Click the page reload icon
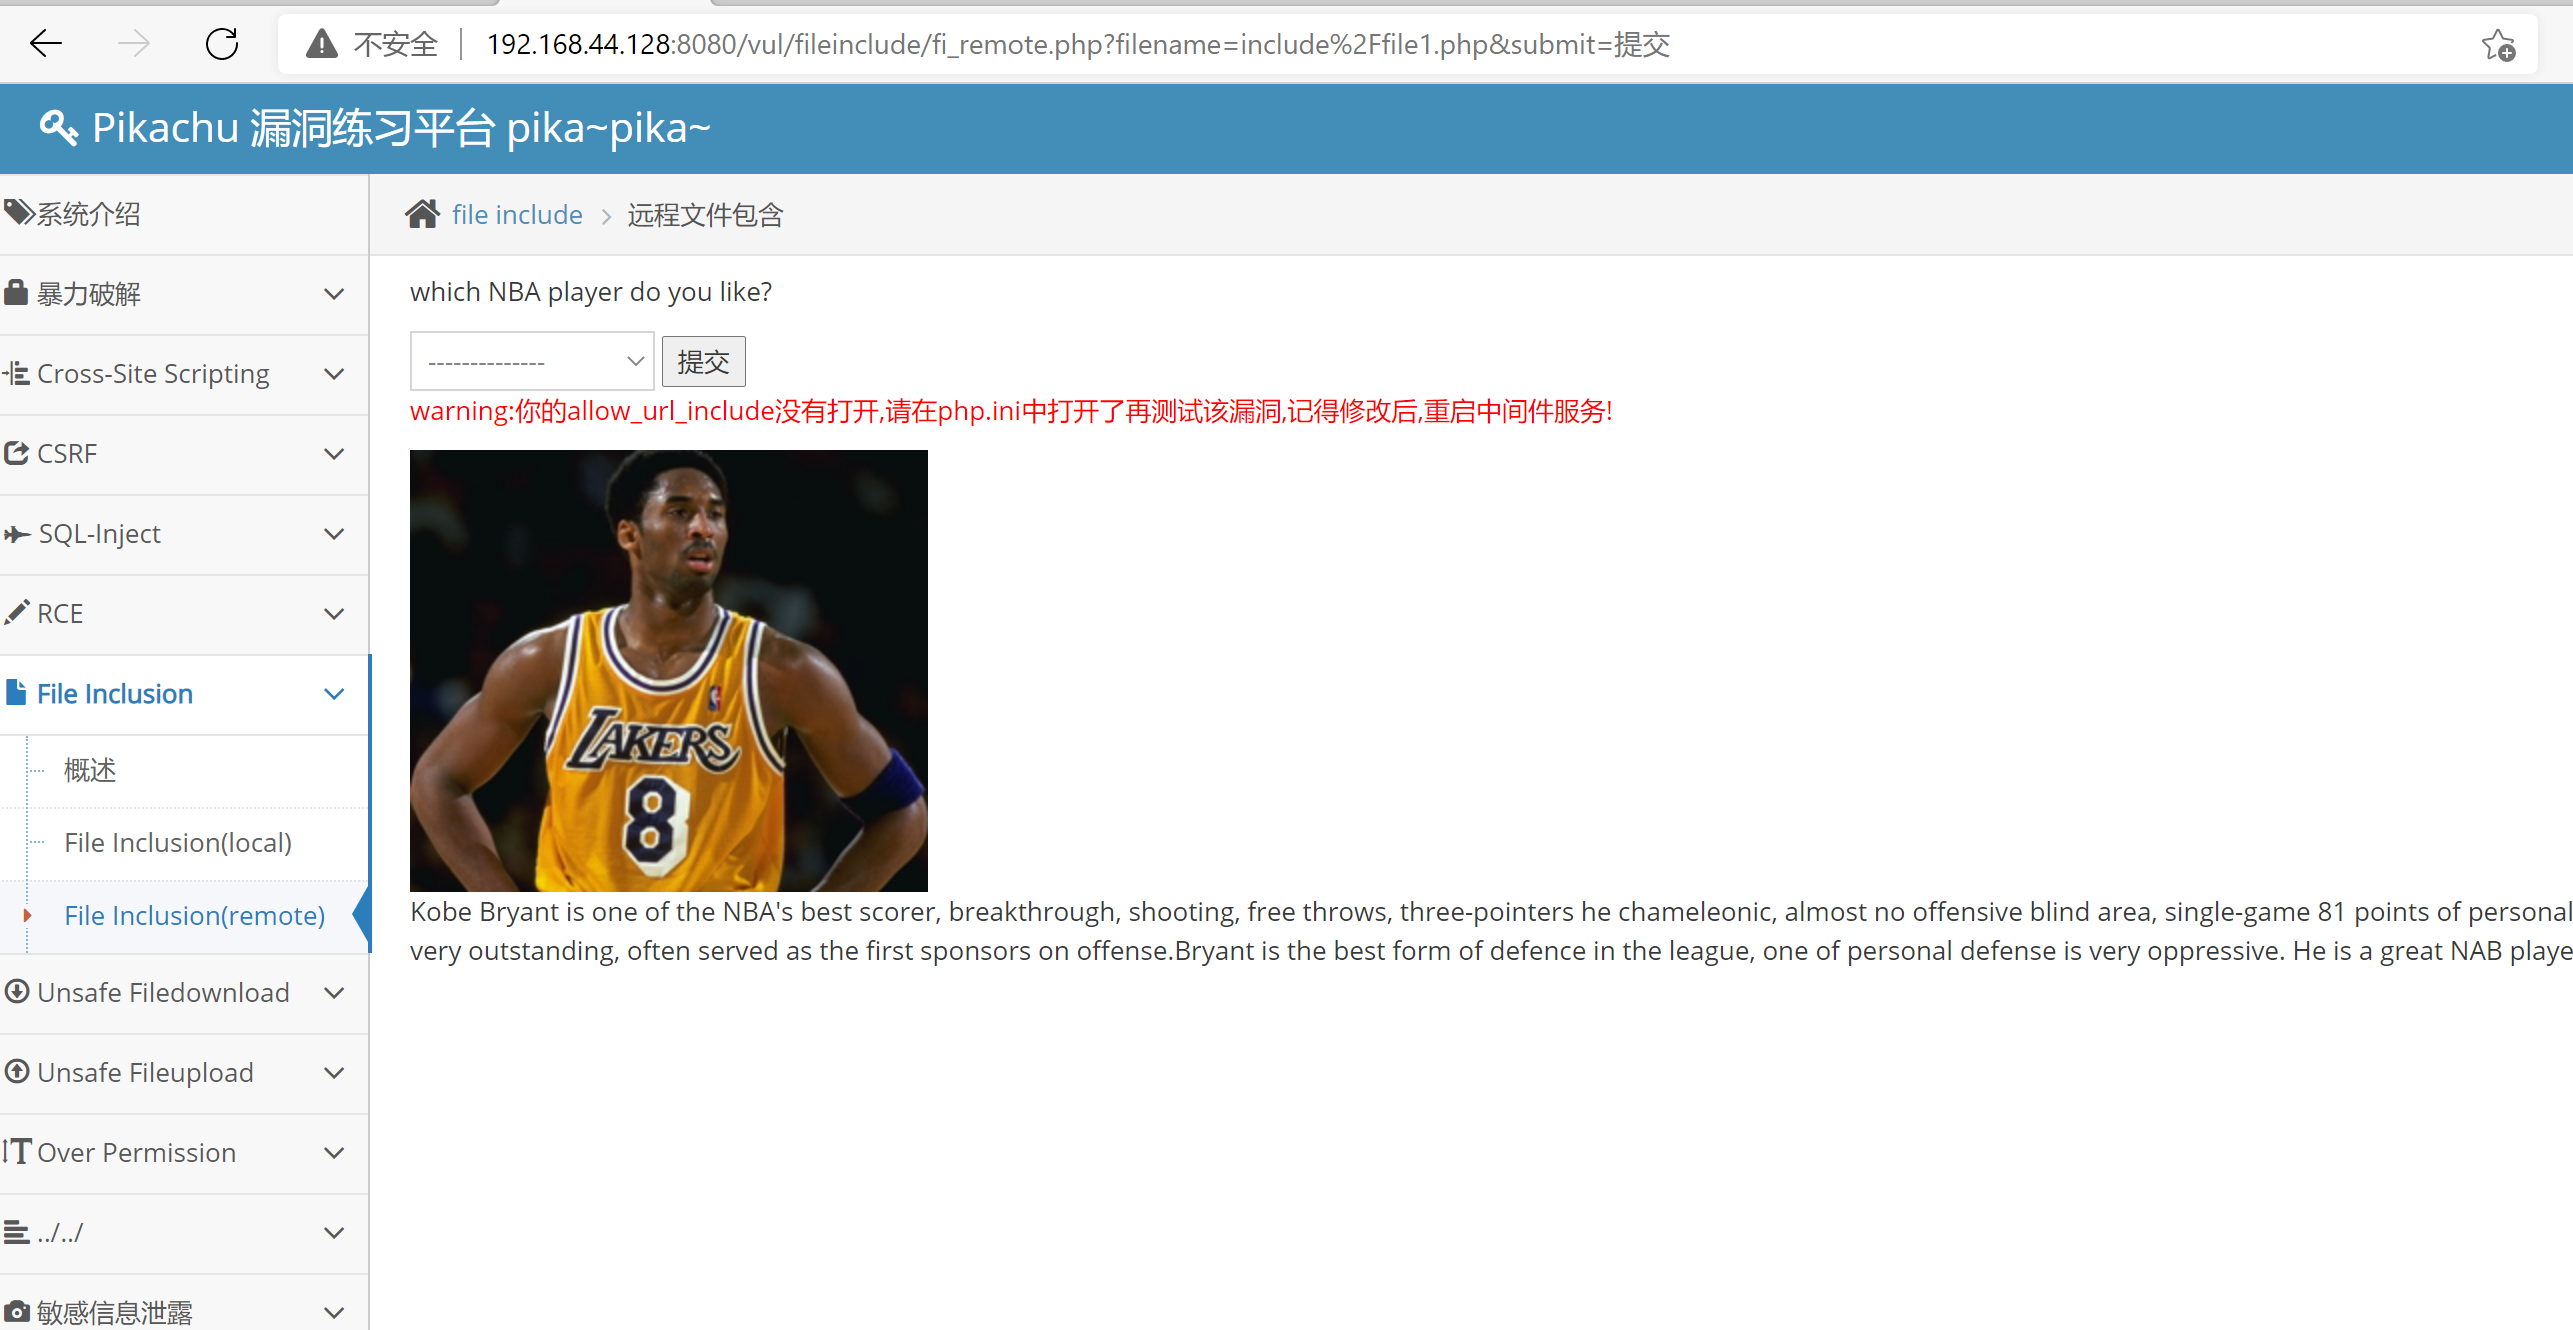Screen dimensions: 2573x1330 coord(221,44)
